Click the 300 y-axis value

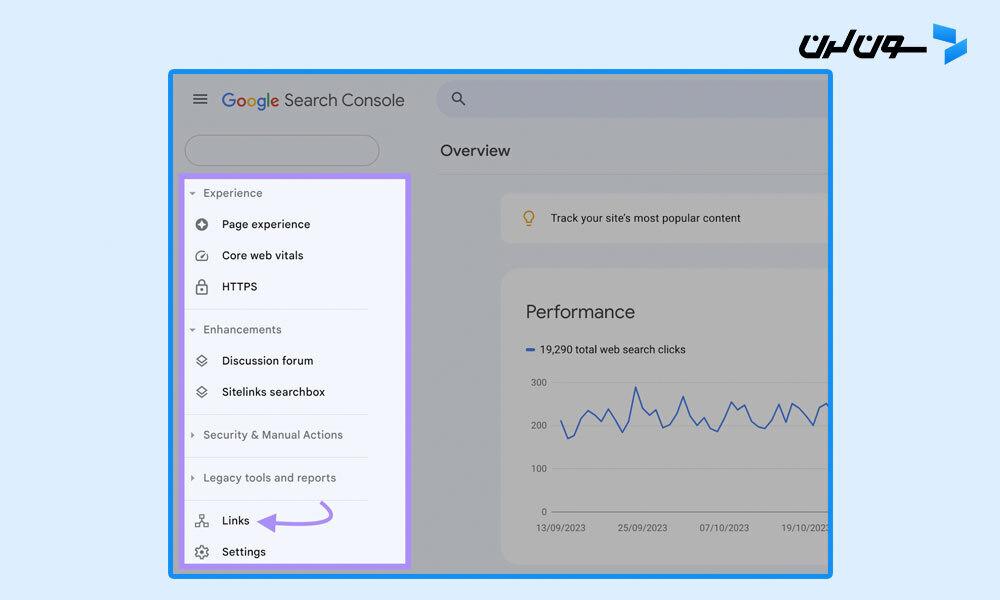[539, 383]
